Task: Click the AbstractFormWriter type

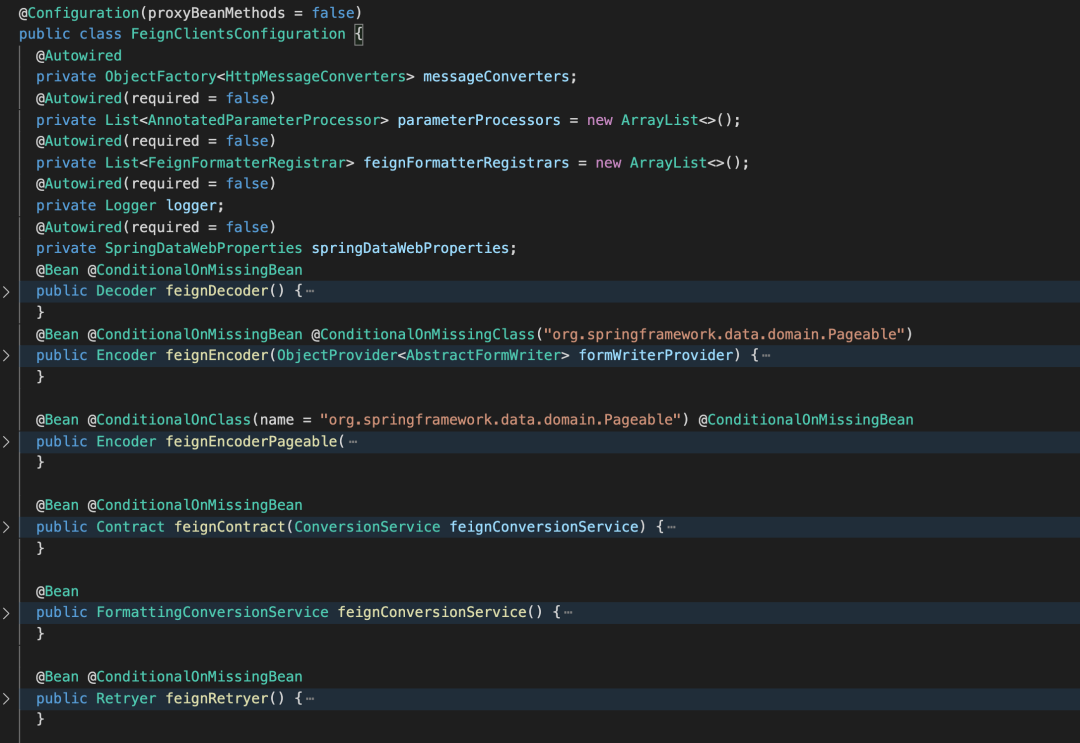Action: tap(484, 355)
